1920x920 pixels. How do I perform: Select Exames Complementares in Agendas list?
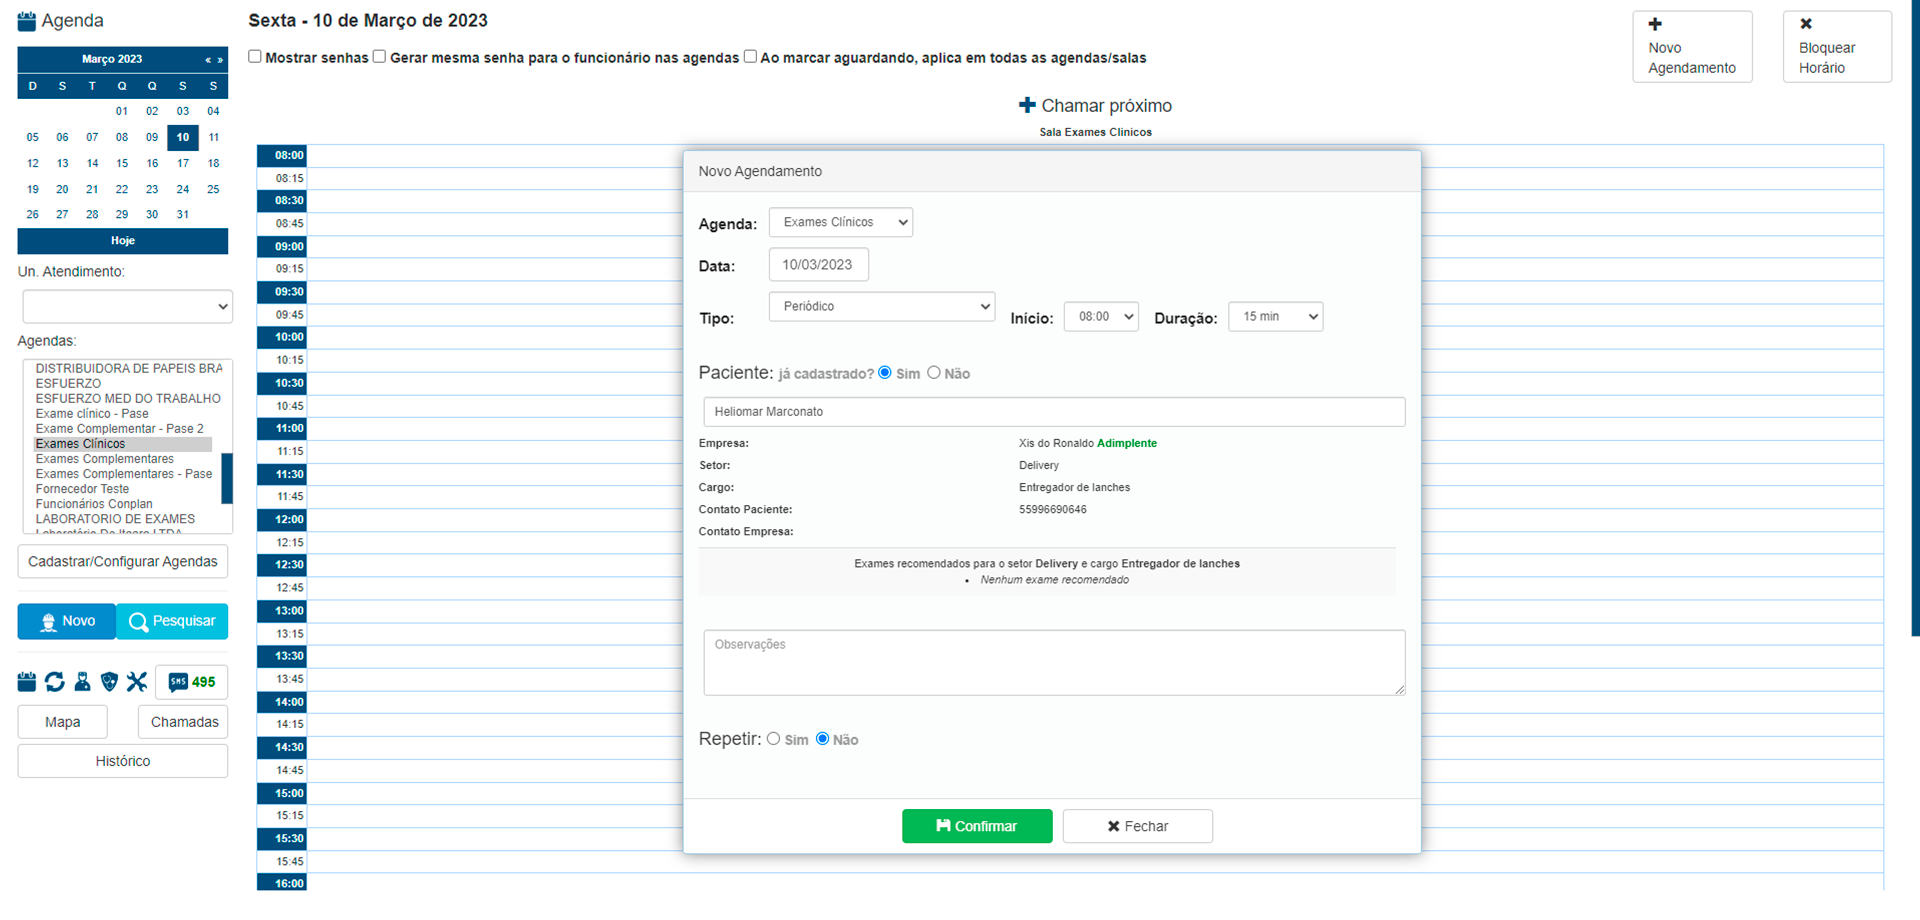coord(105,459)
